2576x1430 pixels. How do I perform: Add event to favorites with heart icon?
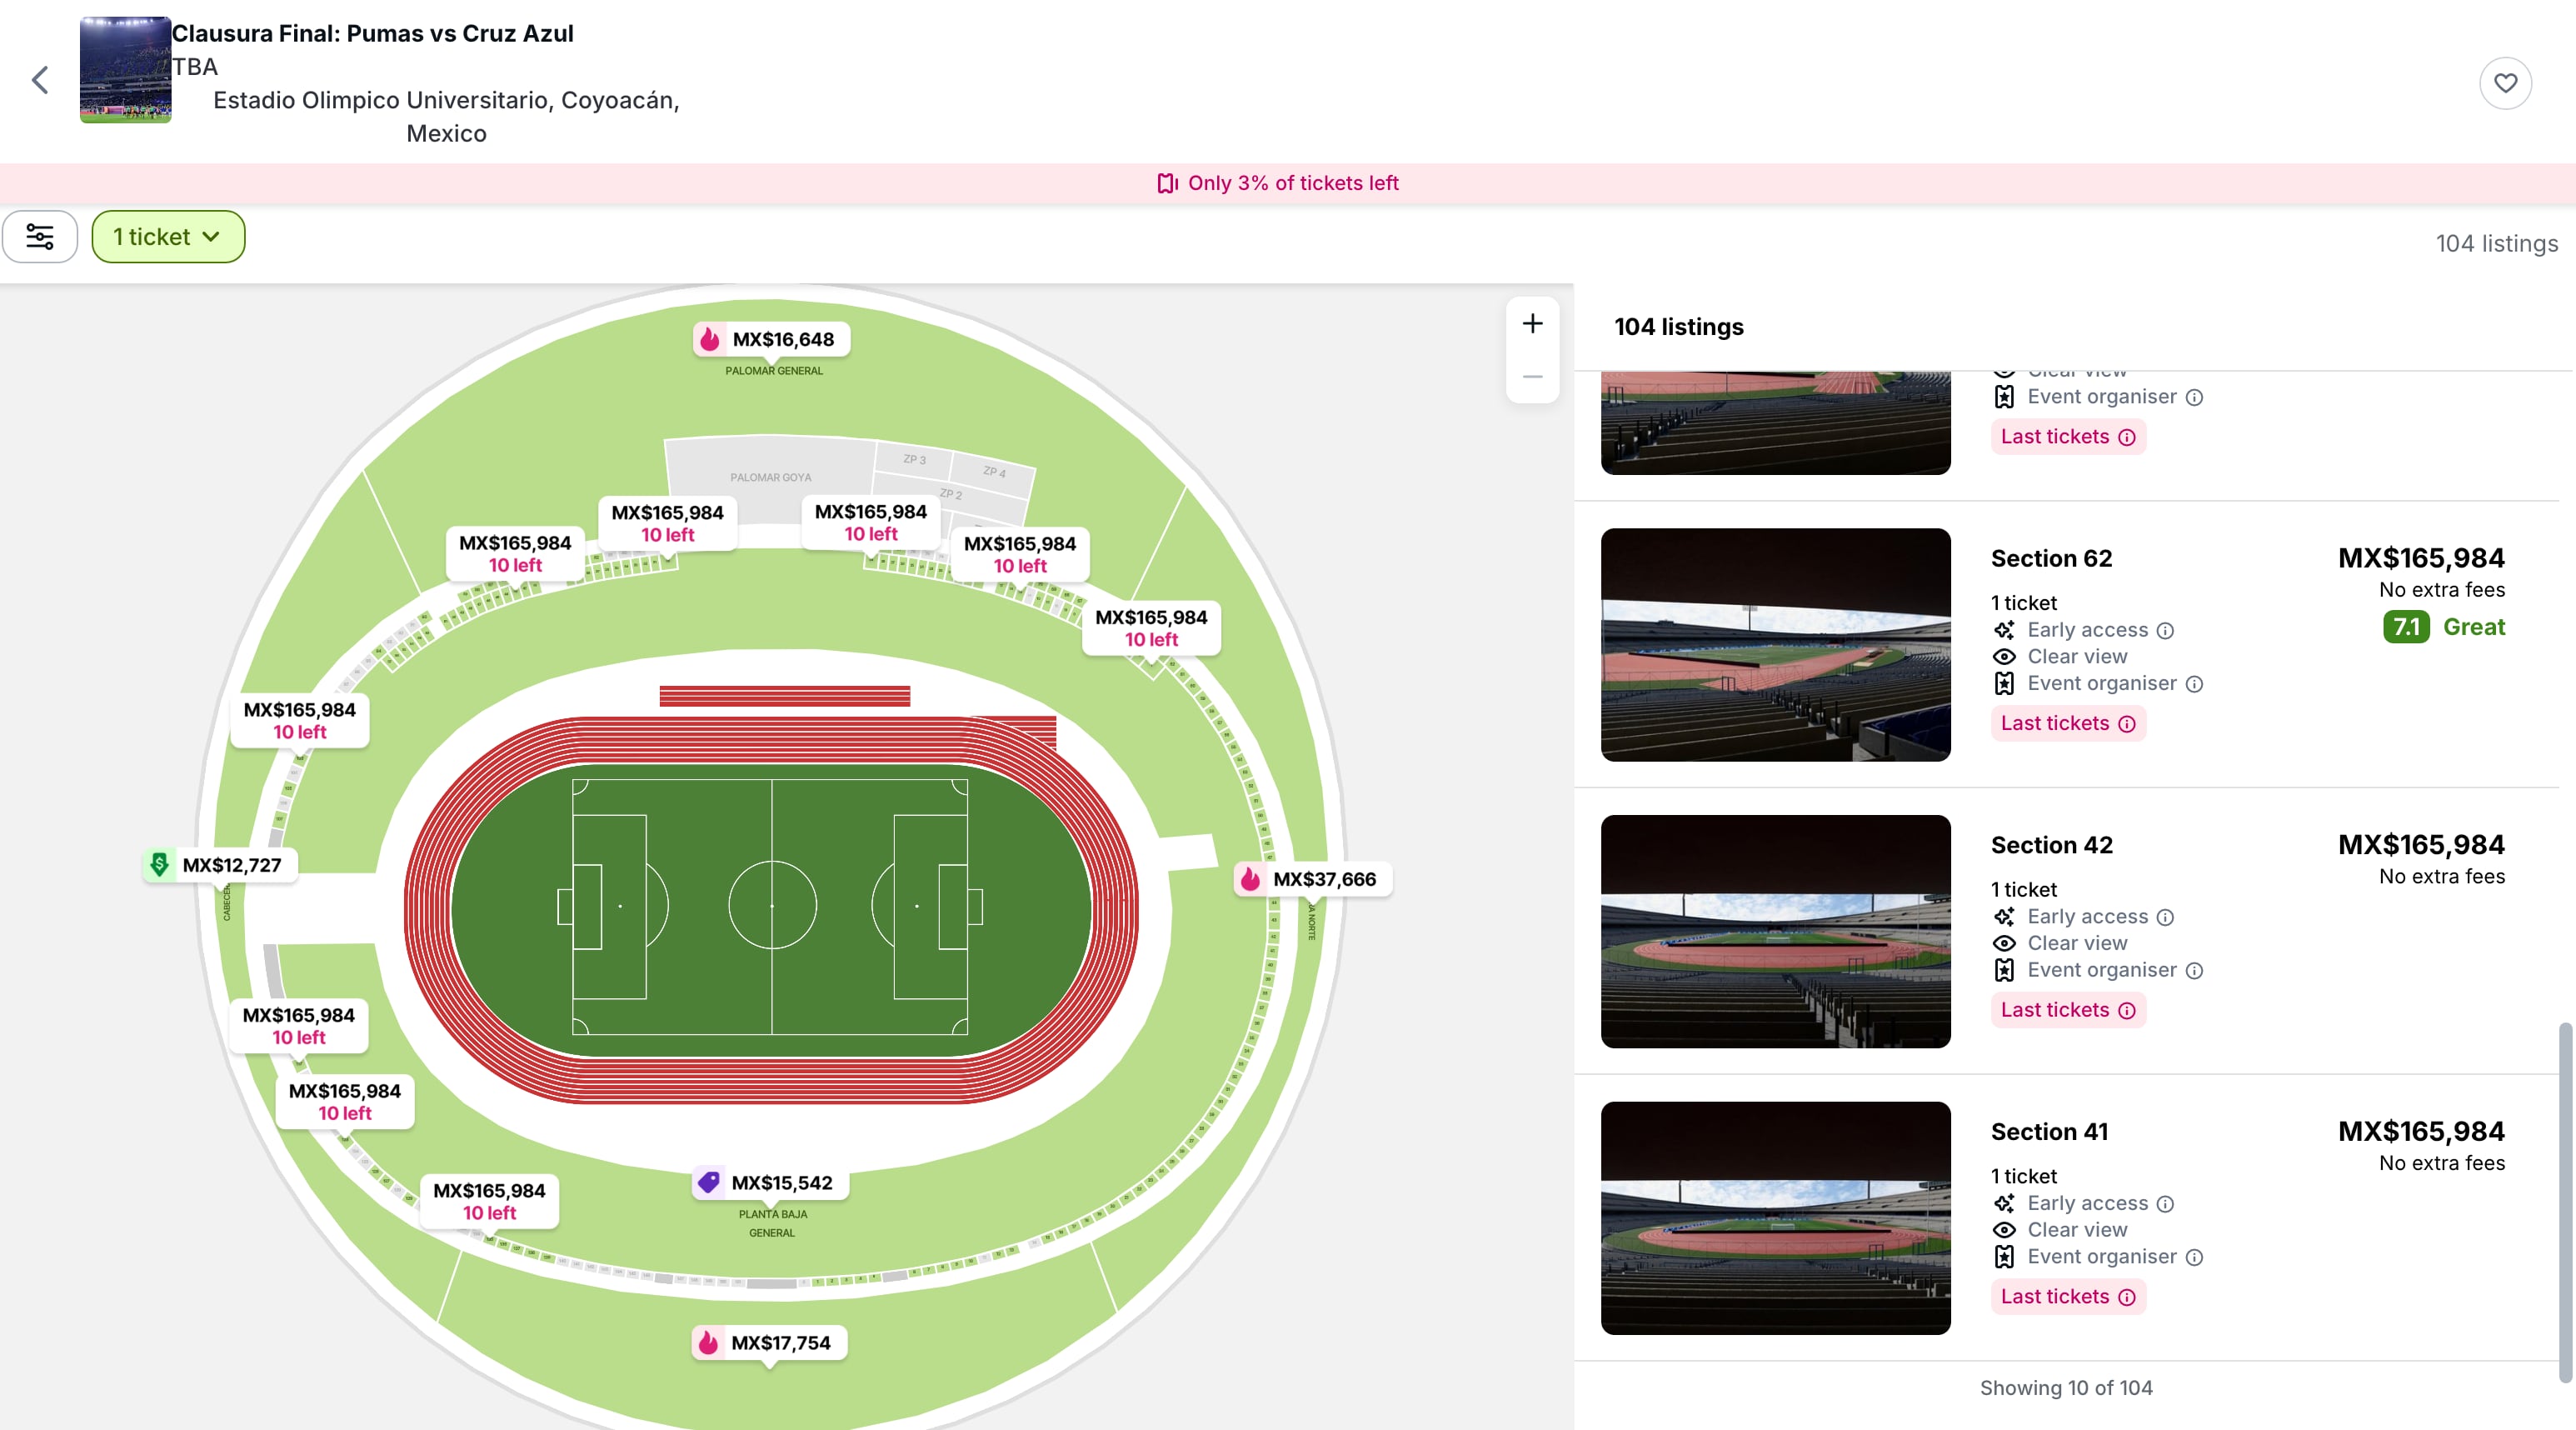(x=2505, y=83)
